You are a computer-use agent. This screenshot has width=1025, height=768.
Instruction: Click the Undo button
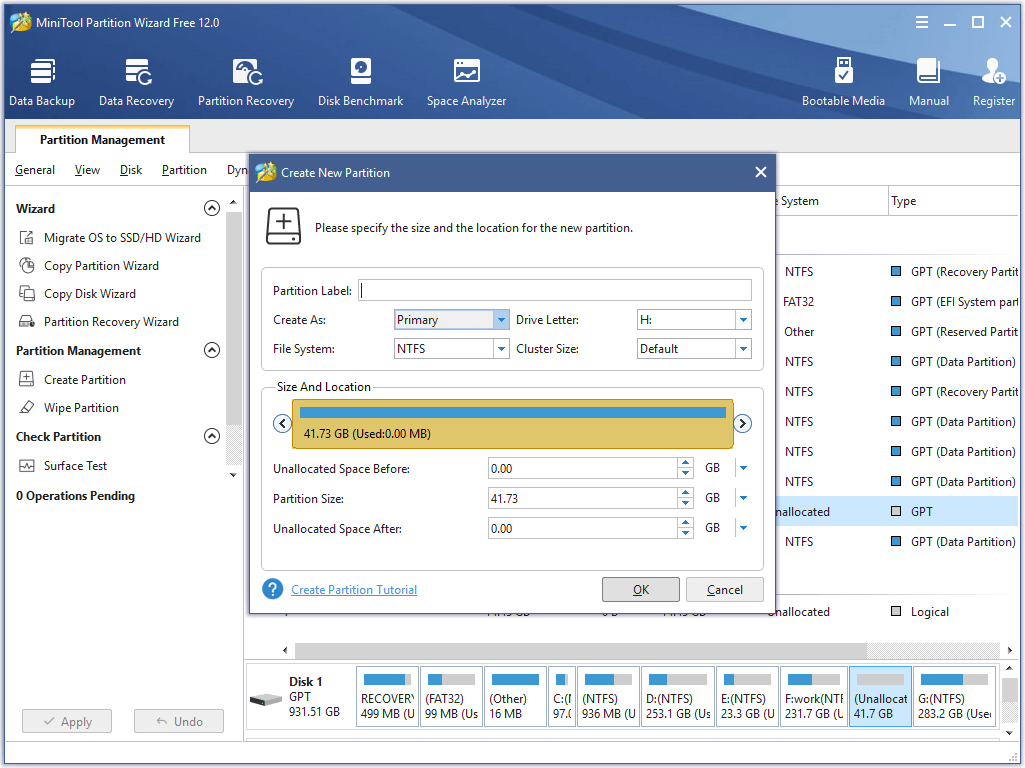tap(179, 722)
